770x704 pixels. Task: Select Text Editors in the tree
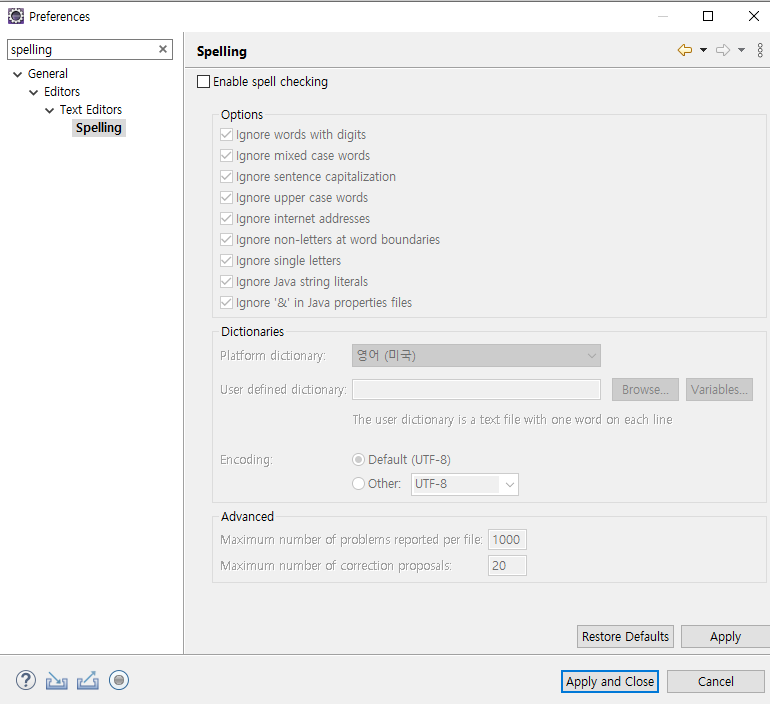coord(91,109)
